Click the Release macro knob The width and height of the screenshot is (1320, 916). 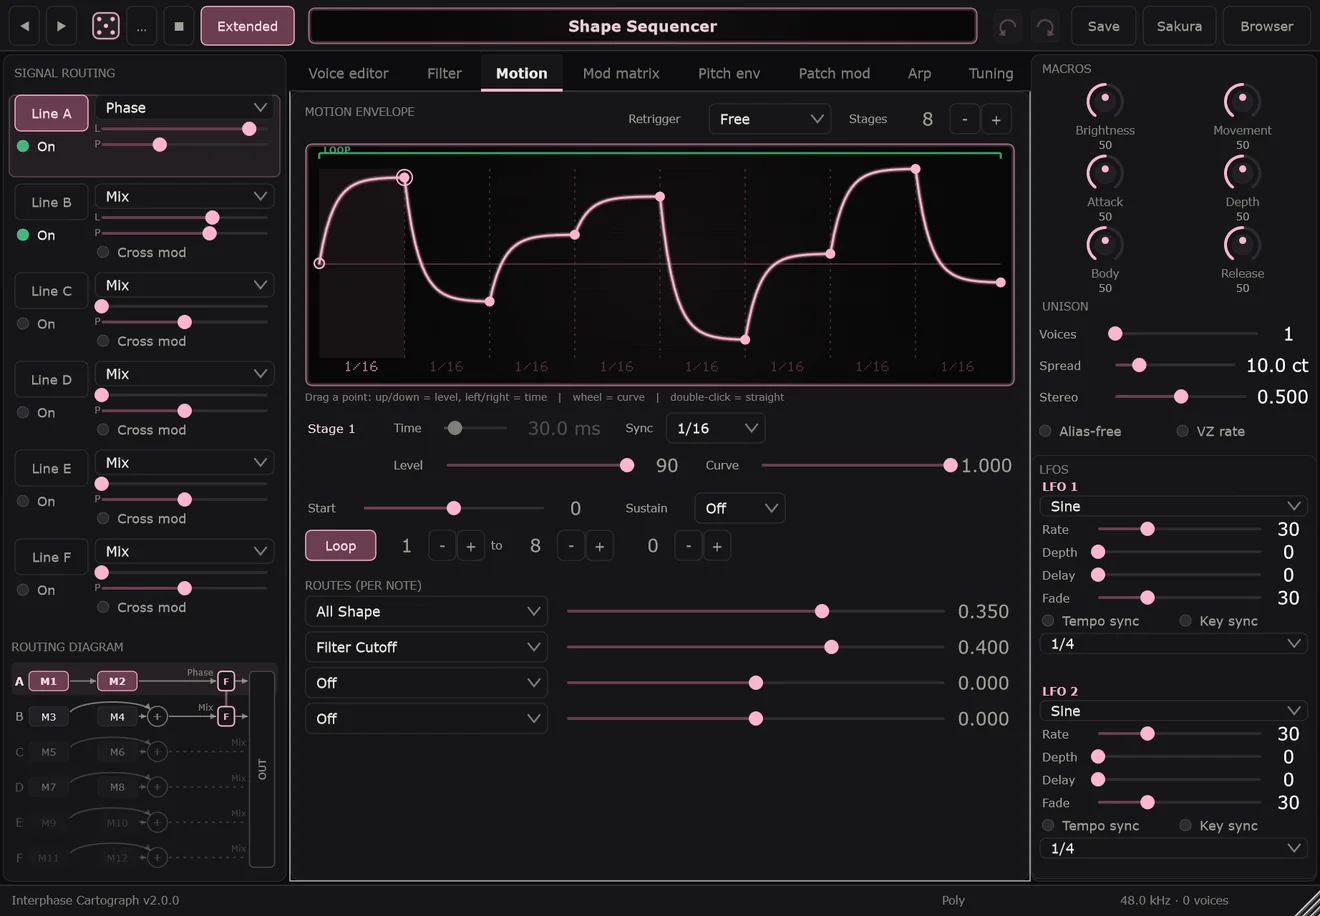coord(1242,244)
